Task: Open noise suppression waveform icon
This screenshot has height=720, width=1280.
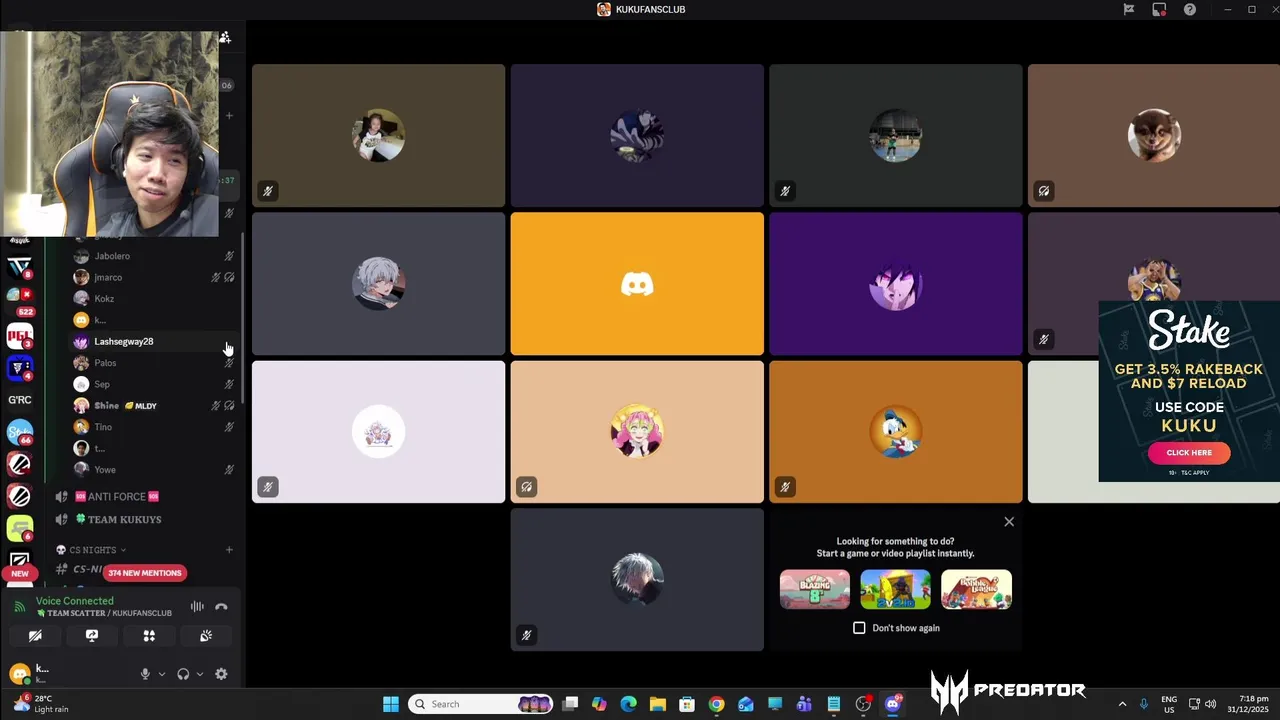Action: (x=197, y=607)
